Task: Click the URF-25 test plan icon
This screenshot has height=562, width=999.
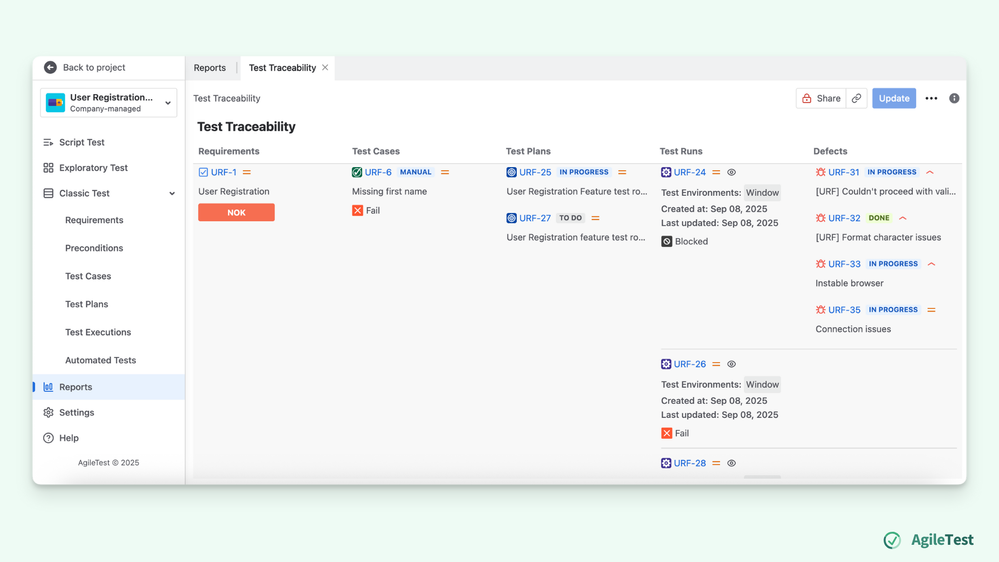Action: pyautogui.click(x=512, y=172)
